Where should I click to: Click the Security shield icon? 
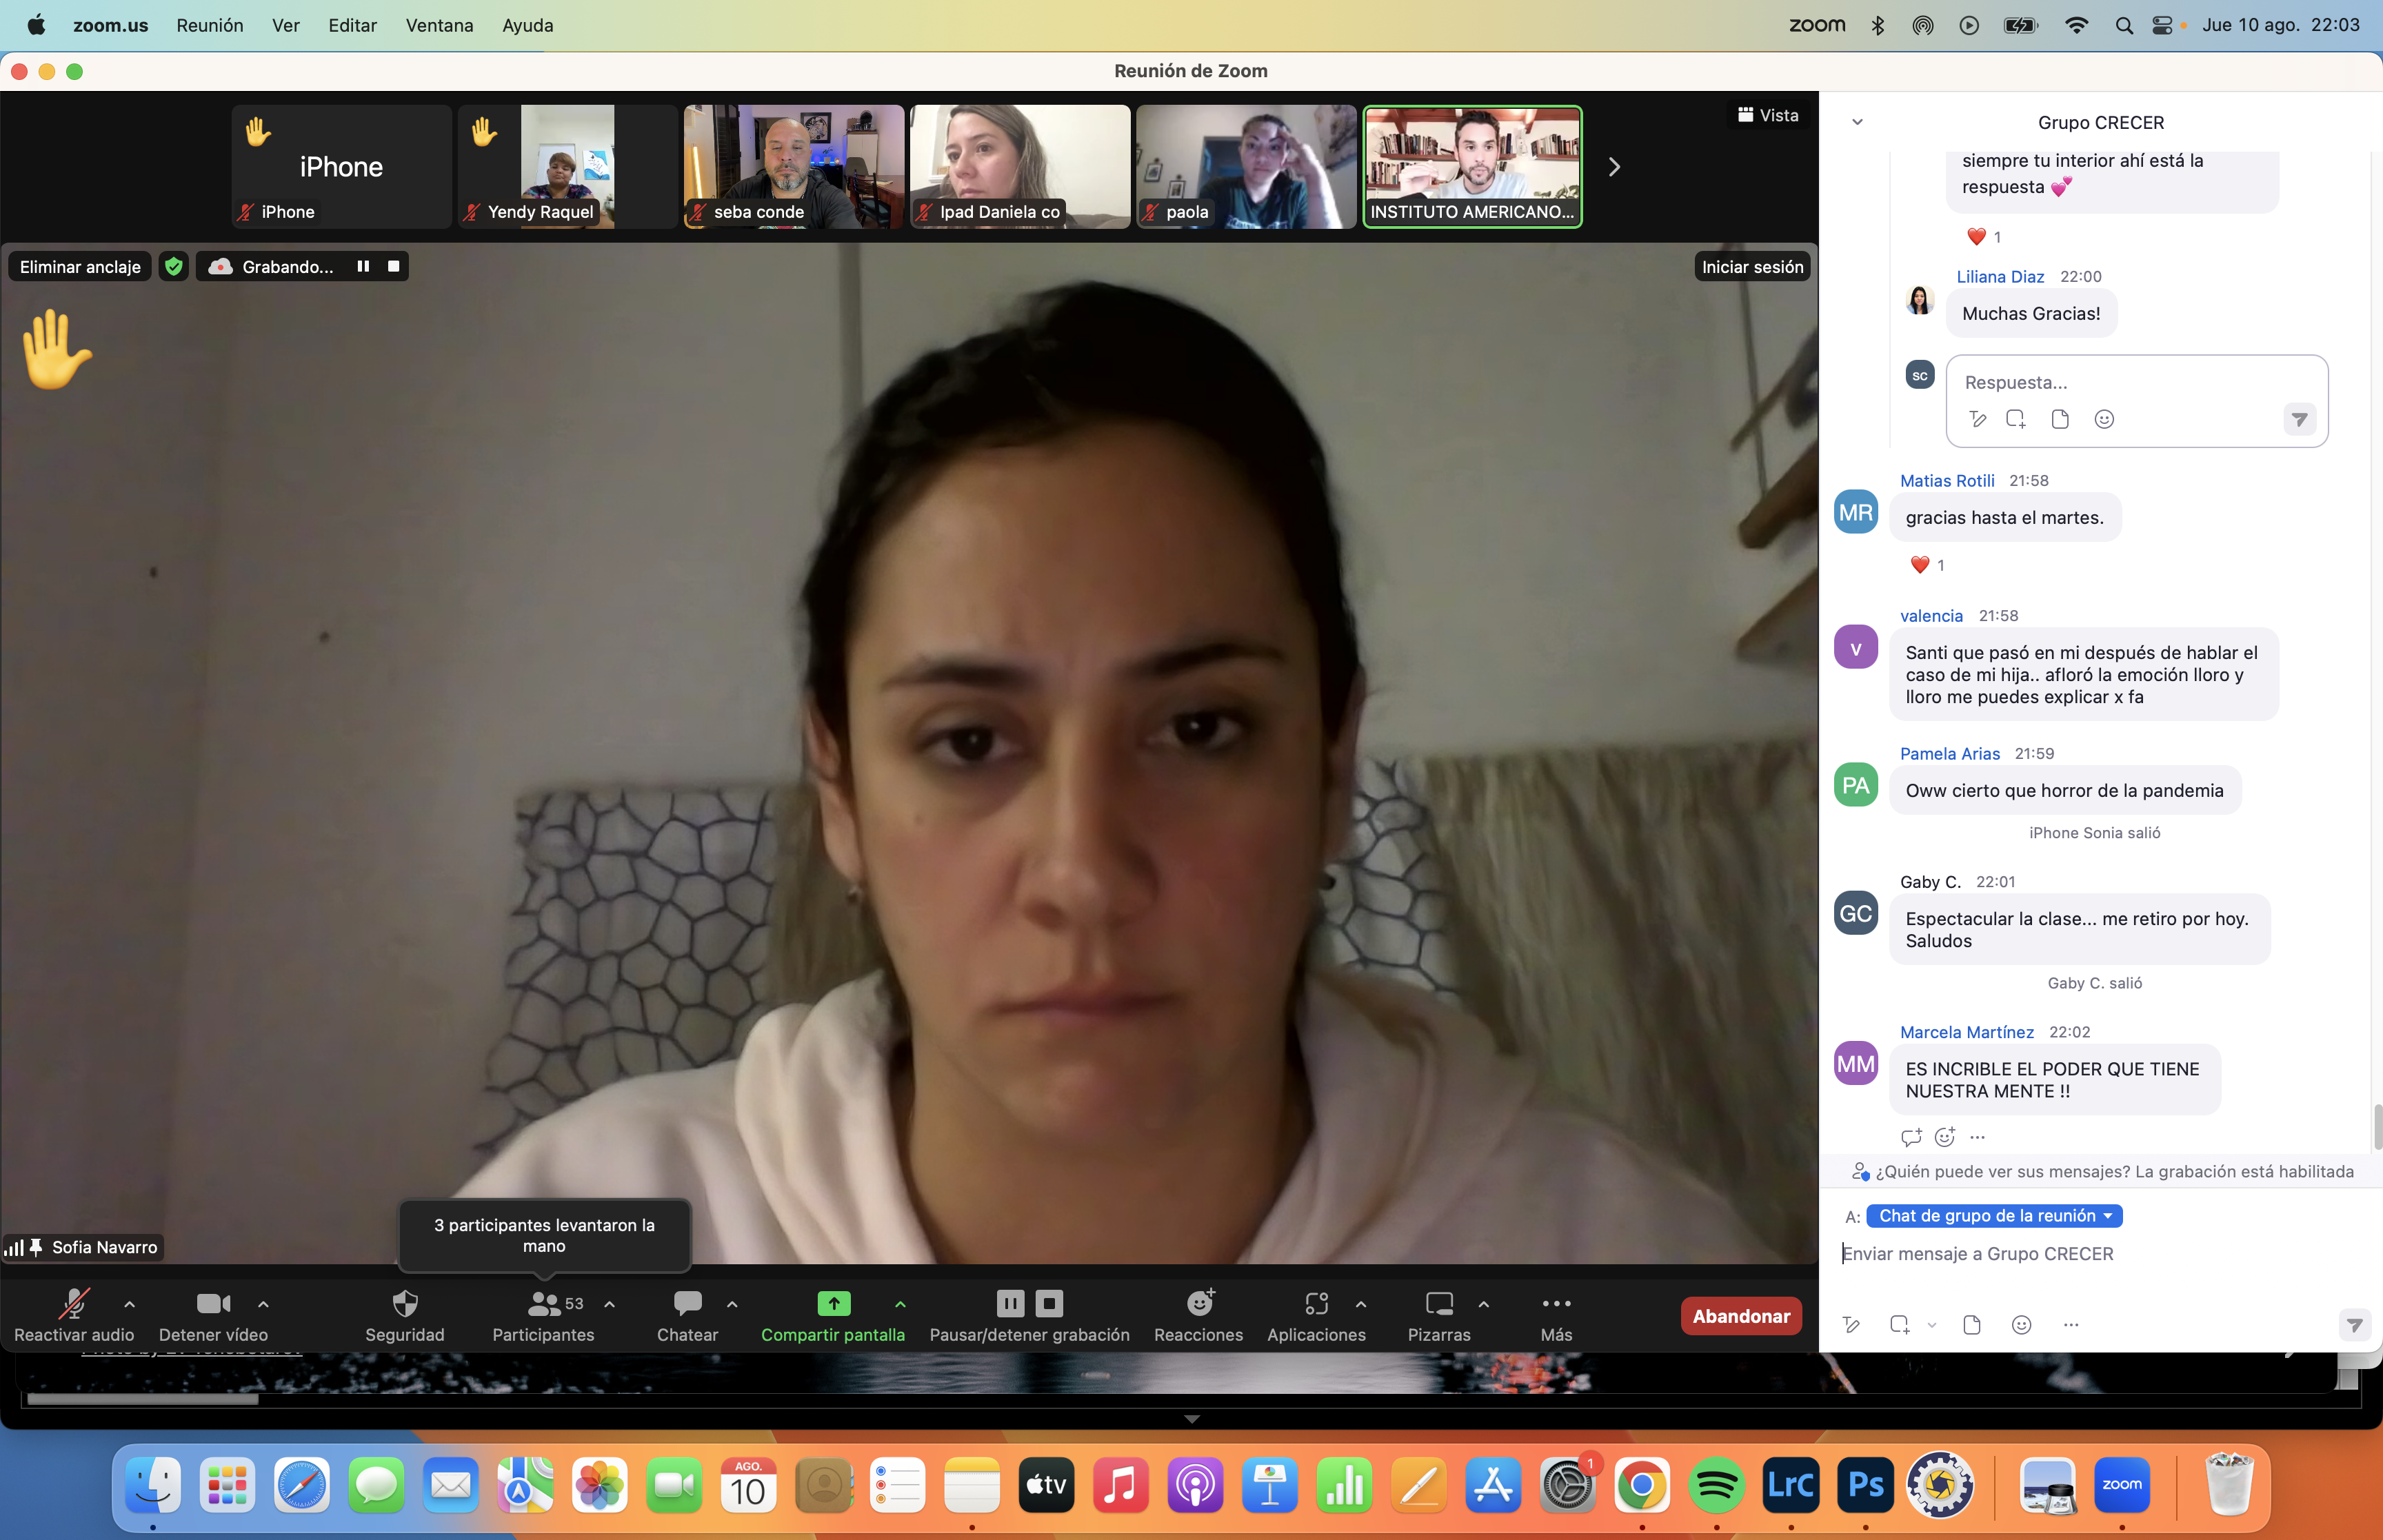(x=404, y=1303)
